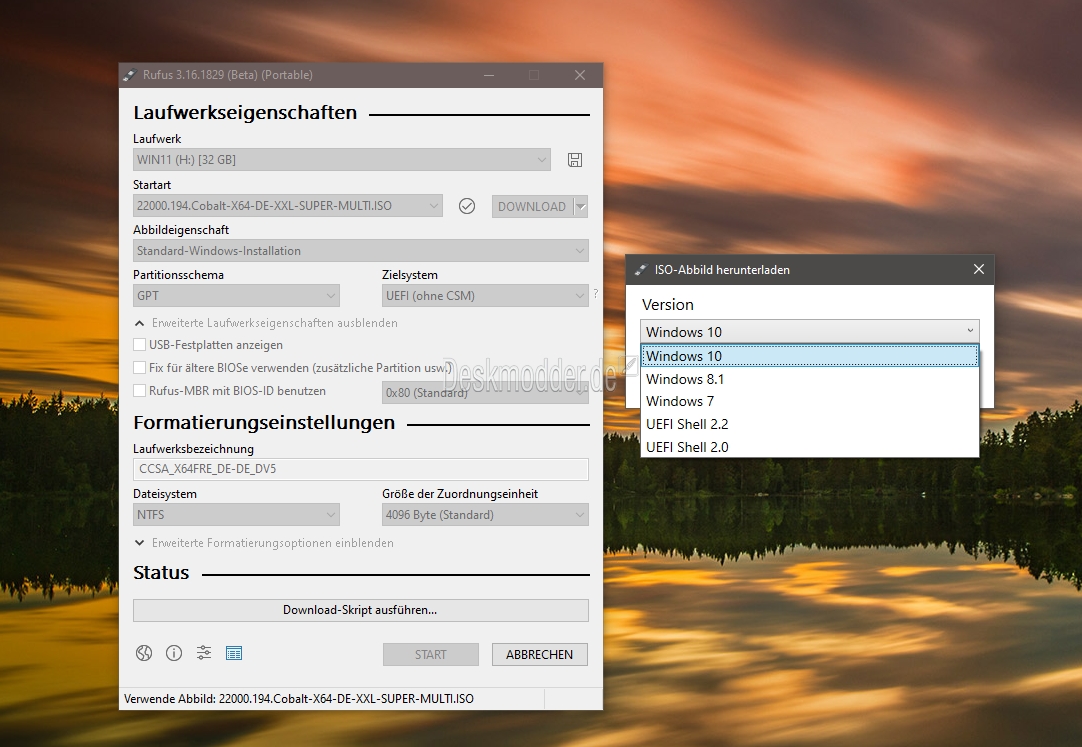Click the DOWNLOAD button

tap(532, 206)
